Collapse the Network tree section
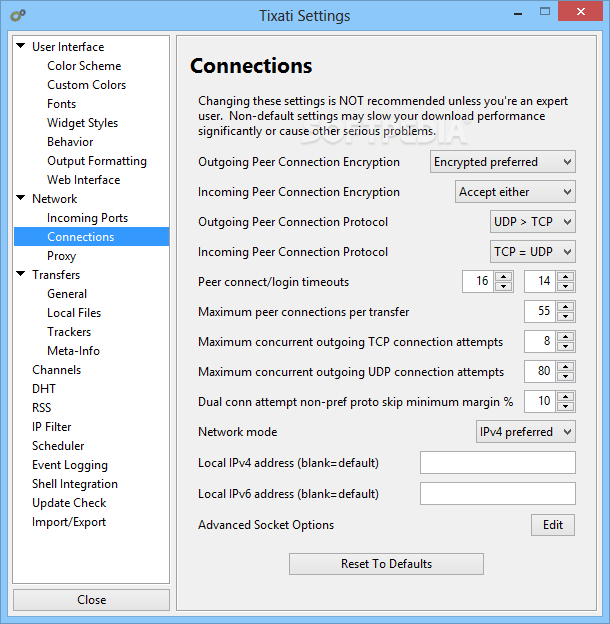Viewport: 610px width, 624px height. click(x=21, y=198)
